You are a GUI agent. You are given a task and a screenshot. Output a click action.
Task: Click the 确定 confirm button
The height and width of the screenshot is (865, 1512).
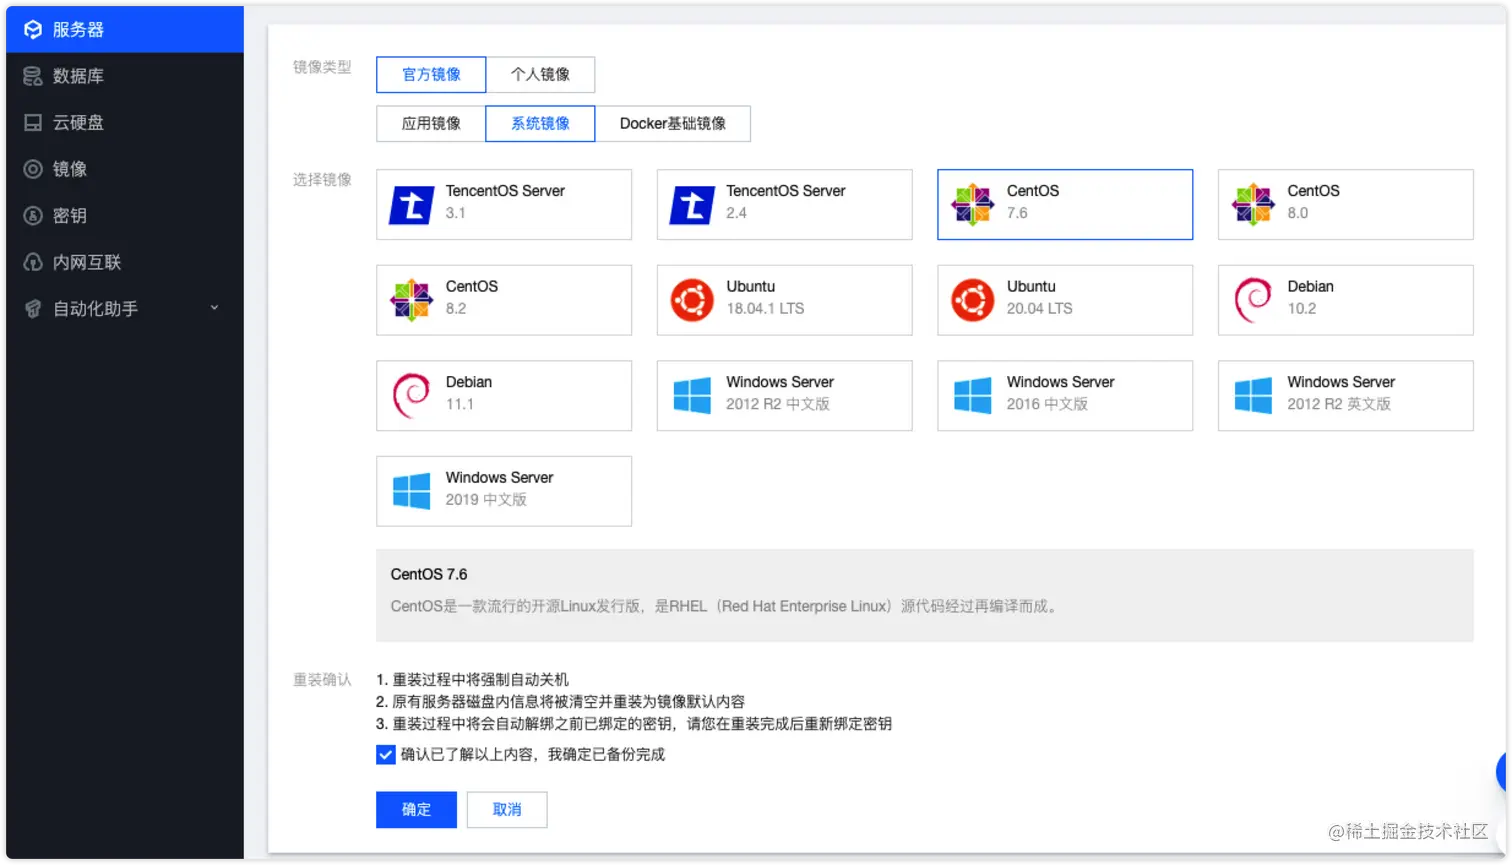pos(416,810)
